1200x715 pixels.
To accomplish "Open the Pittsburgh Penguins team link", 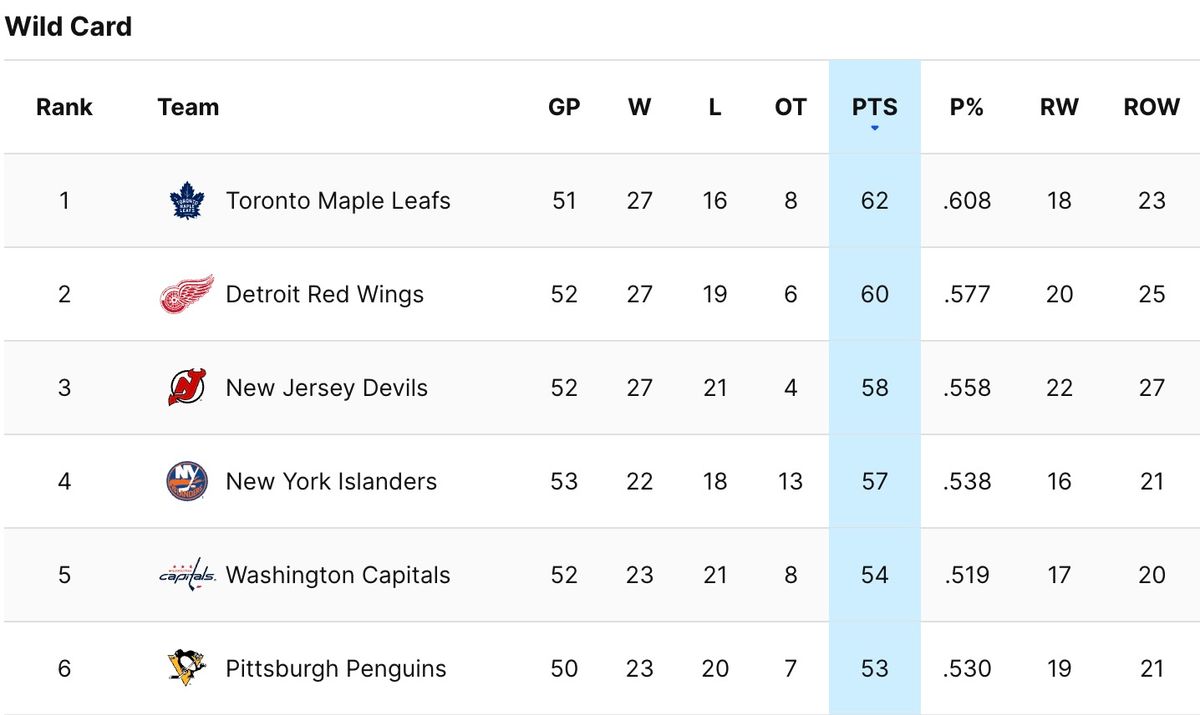I will (x=336, y=668).
